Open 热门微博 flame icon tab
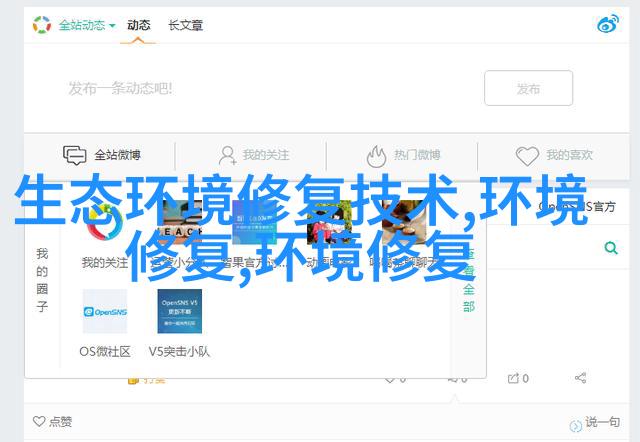This screenshot has height=442, width=640. [403, 156]
